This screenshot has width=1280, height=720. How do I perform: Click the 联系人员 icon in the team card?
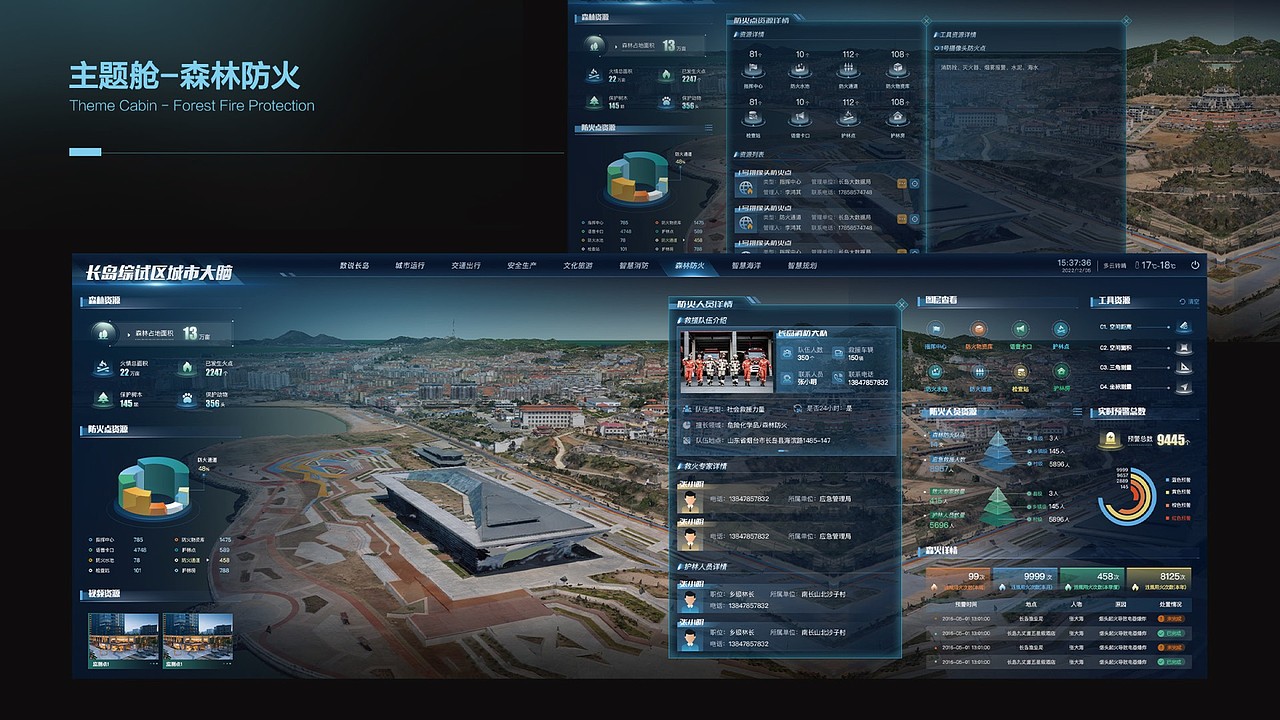point(786,378)
